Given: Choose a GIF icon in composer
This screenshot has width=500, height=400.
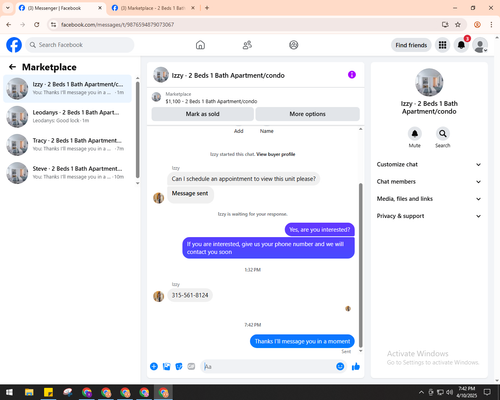Looking at the screenshot, I should [x=191, y=367].
